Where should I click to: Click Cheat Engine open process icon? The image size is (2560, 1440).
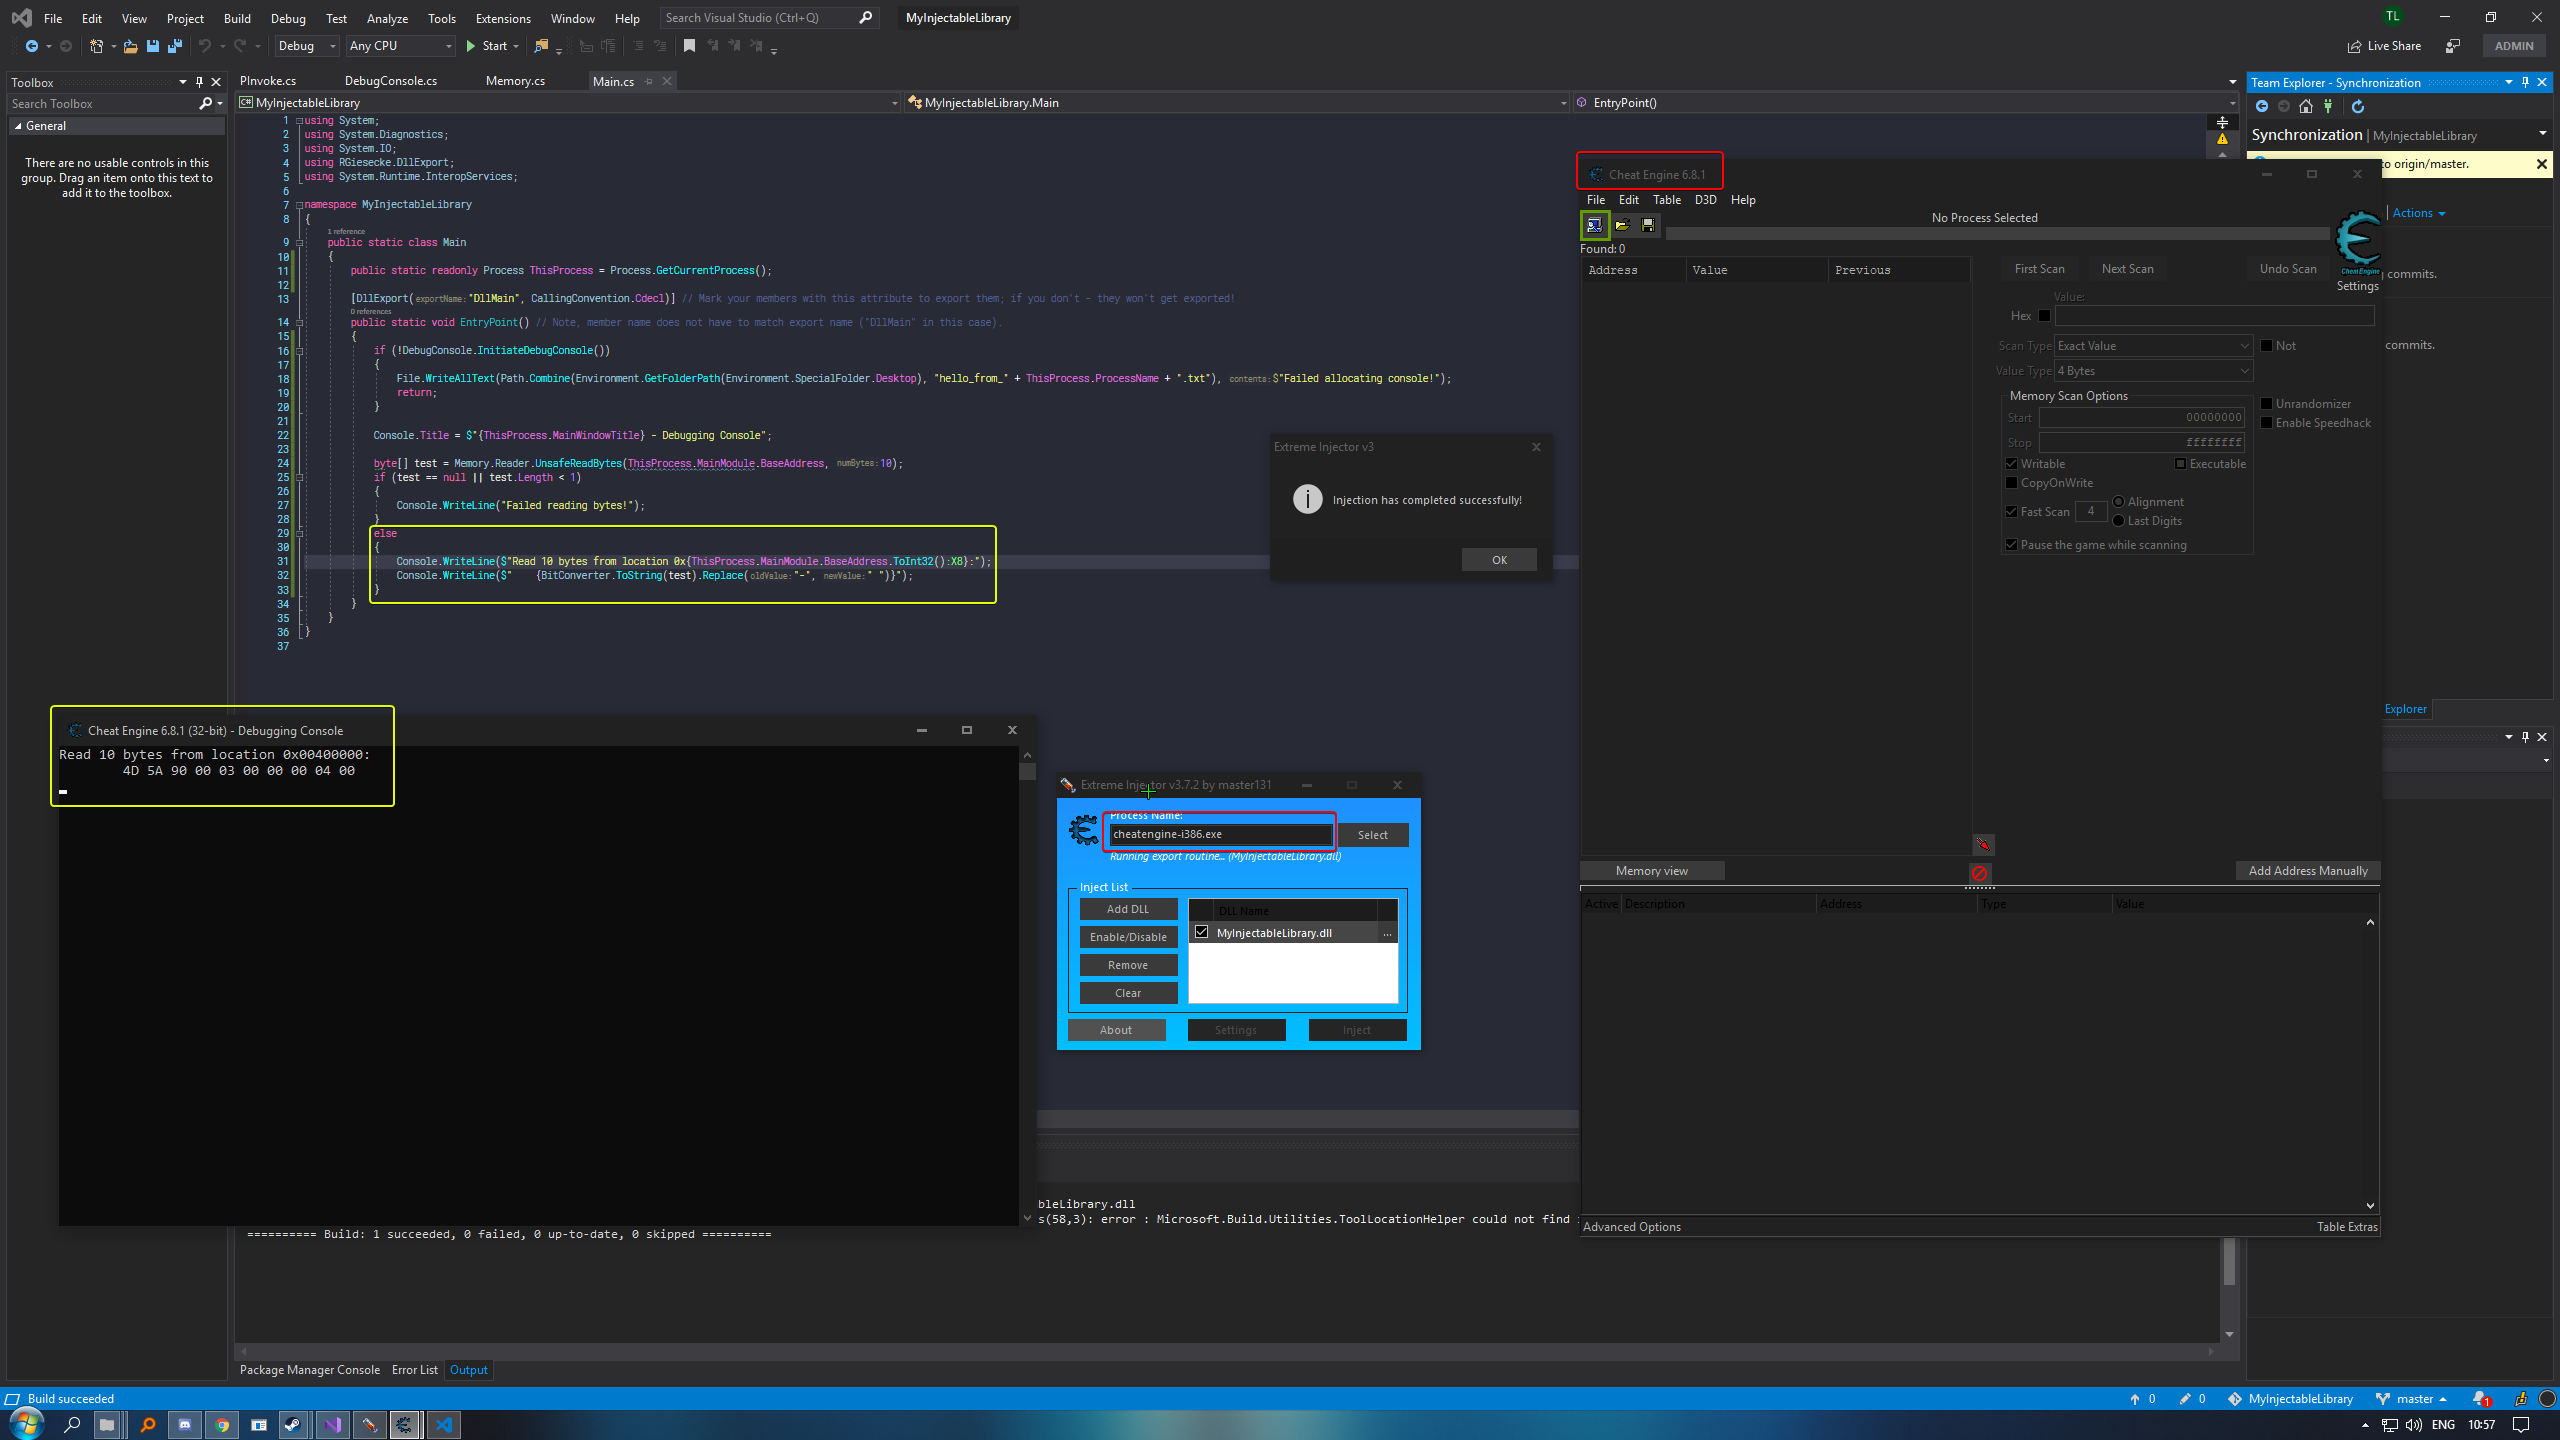[1594, 225]
